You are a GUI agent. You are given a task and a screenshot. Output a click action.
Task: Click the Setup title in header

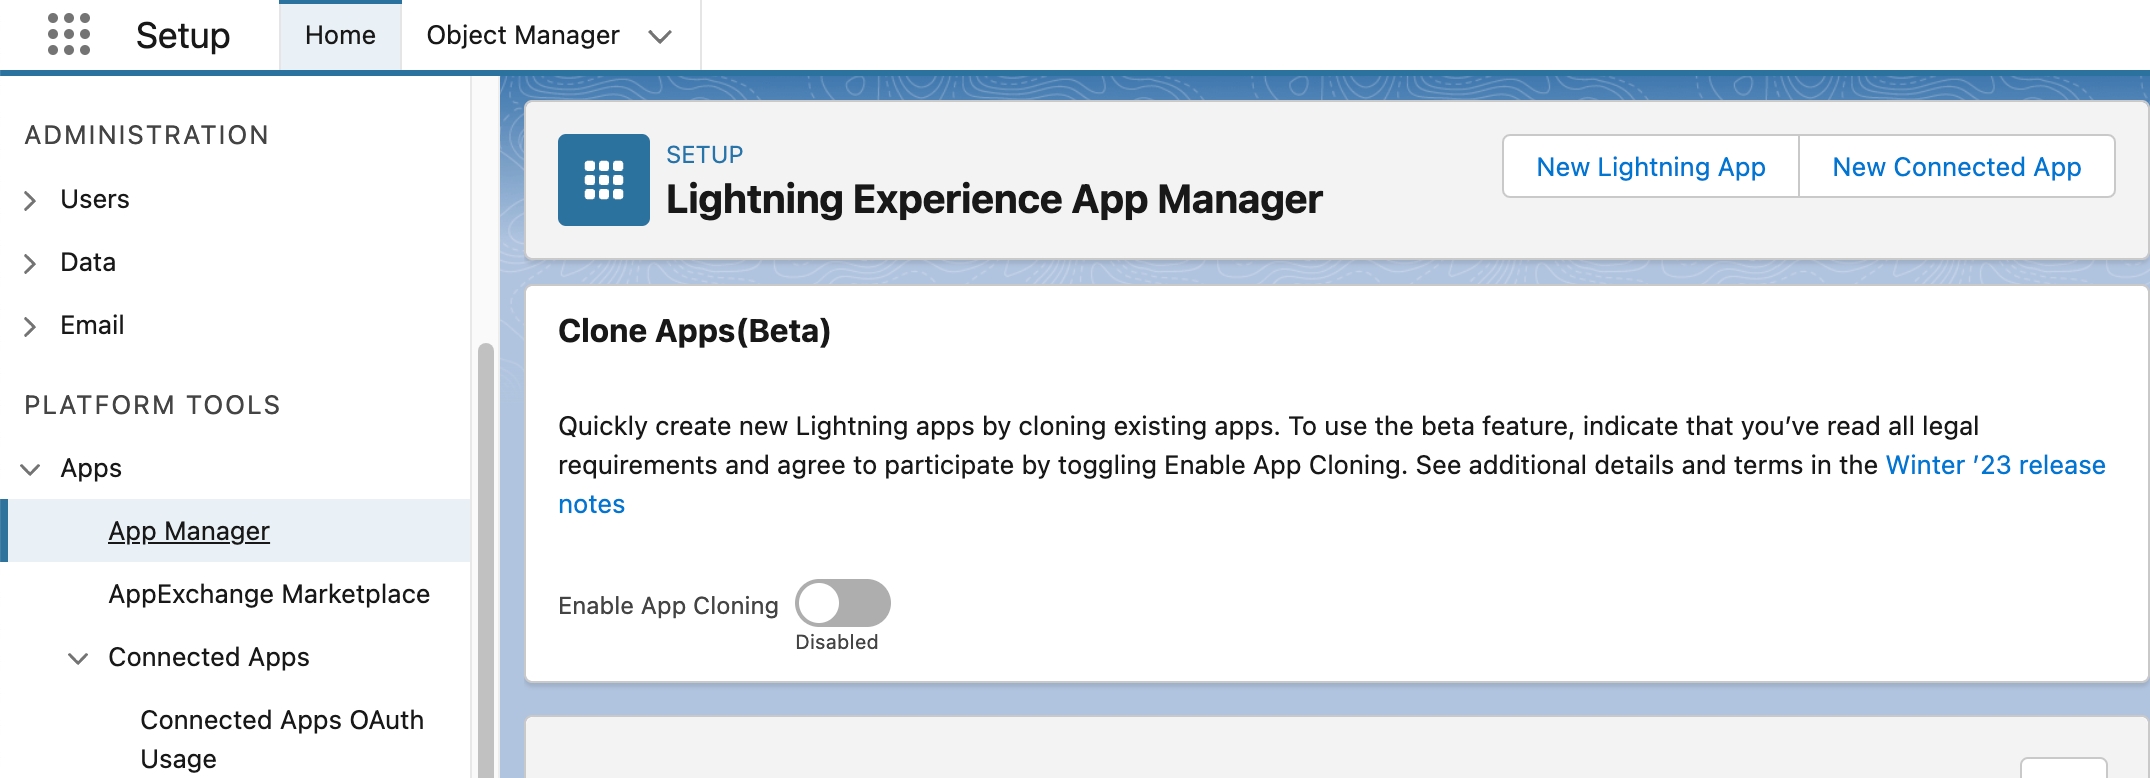point(183,36)
